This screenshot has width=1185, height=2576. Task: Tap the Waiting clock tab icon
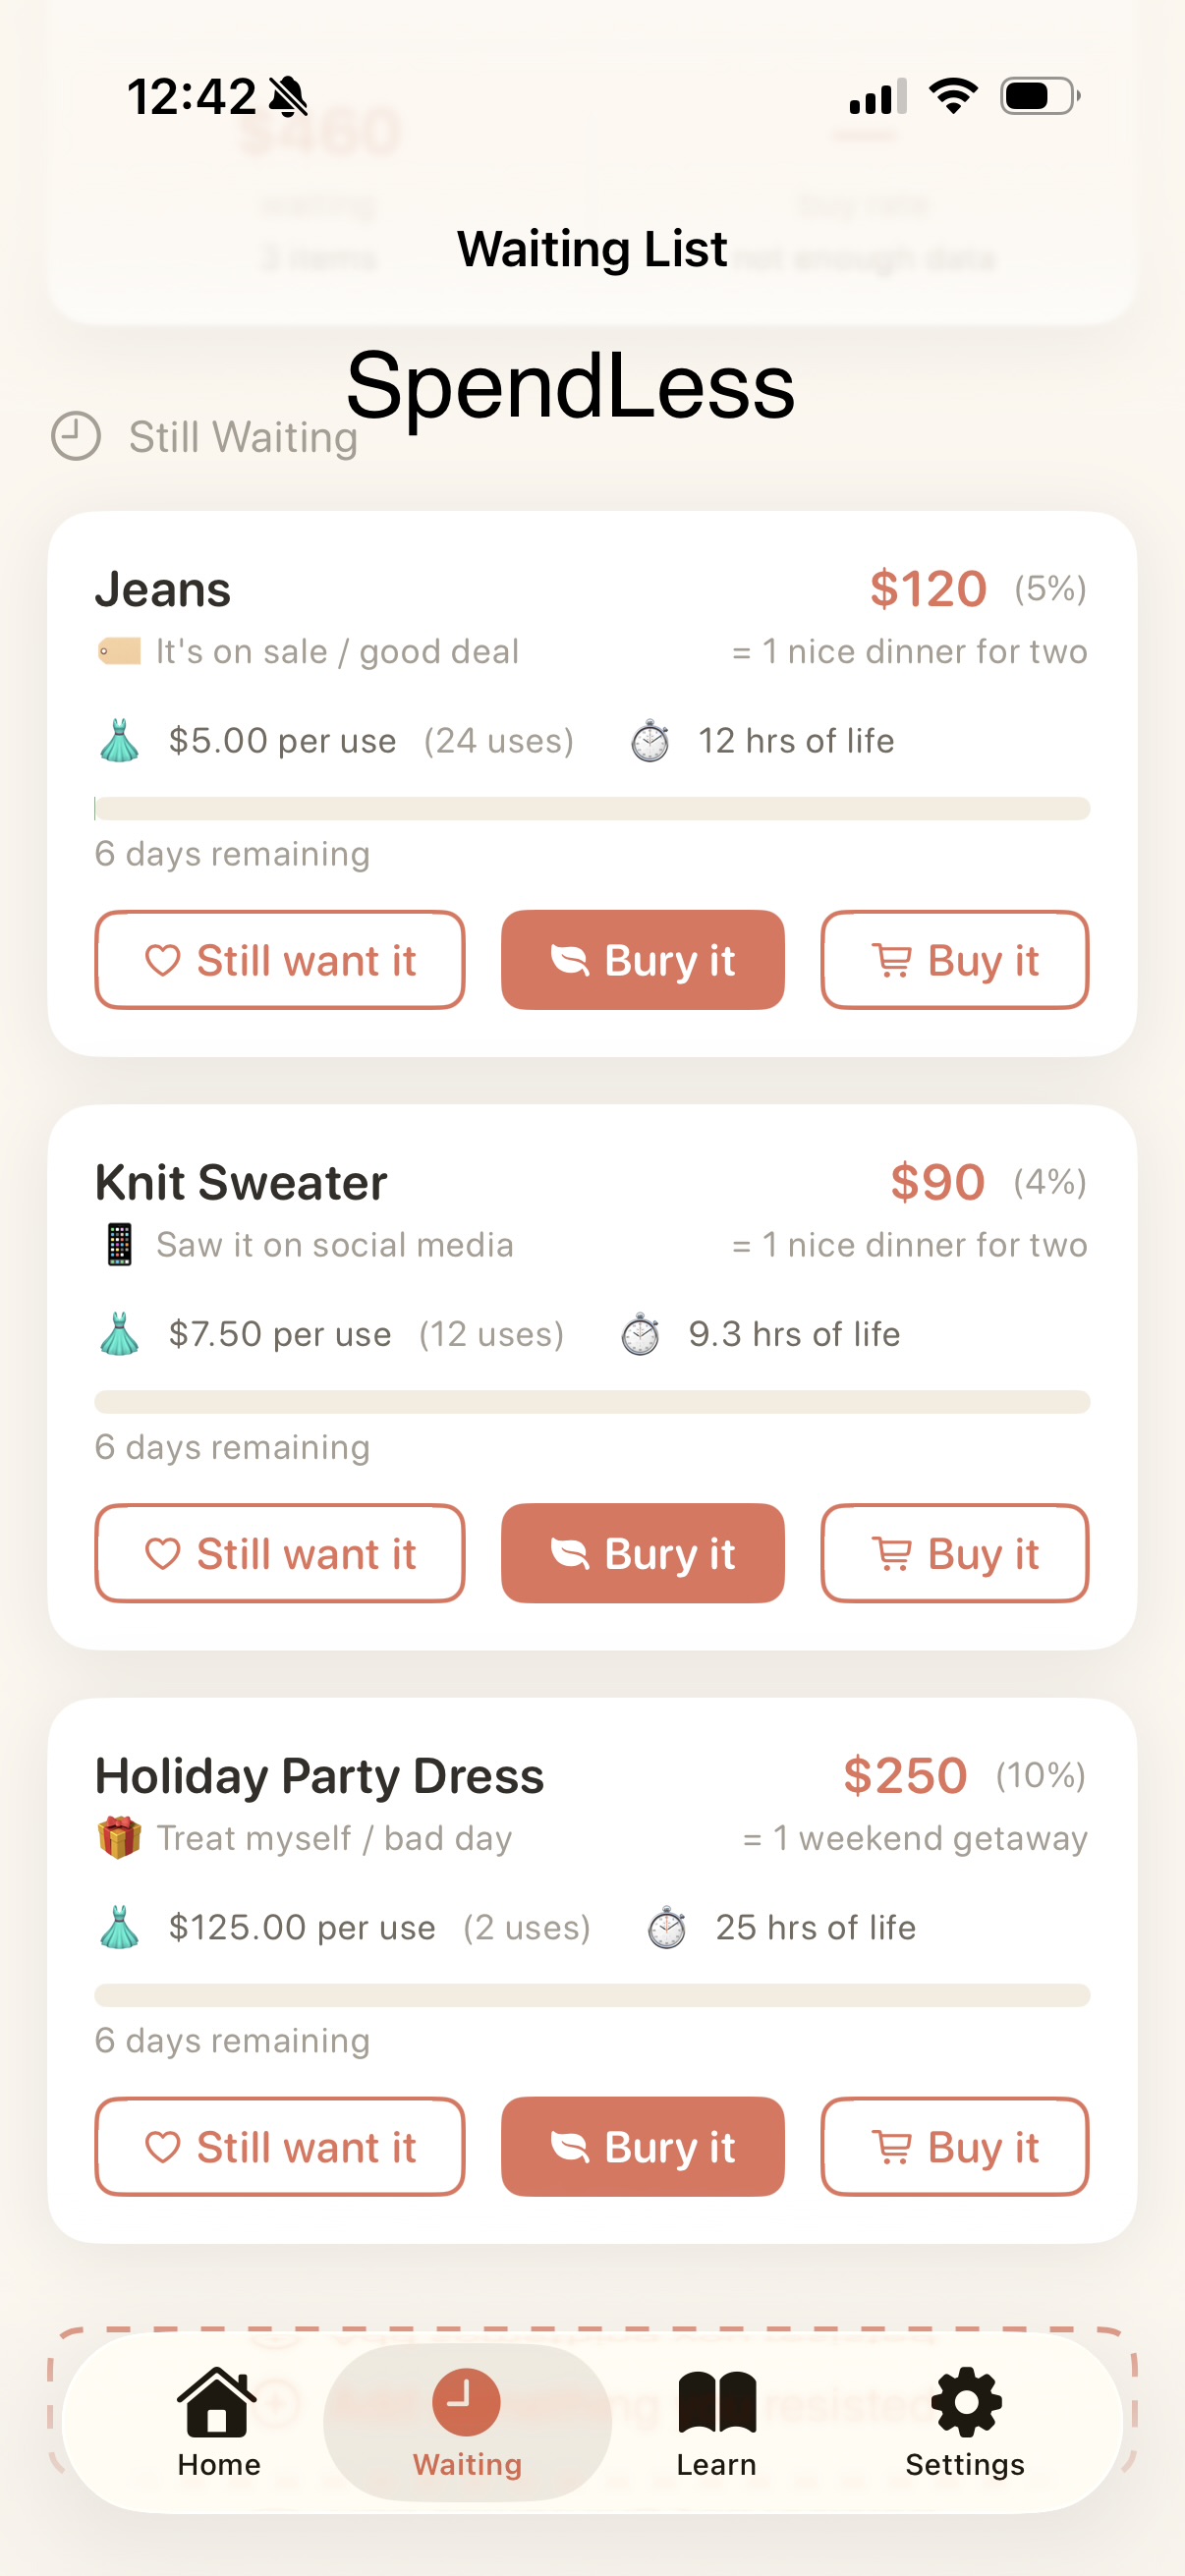[x=466, y=2402]
